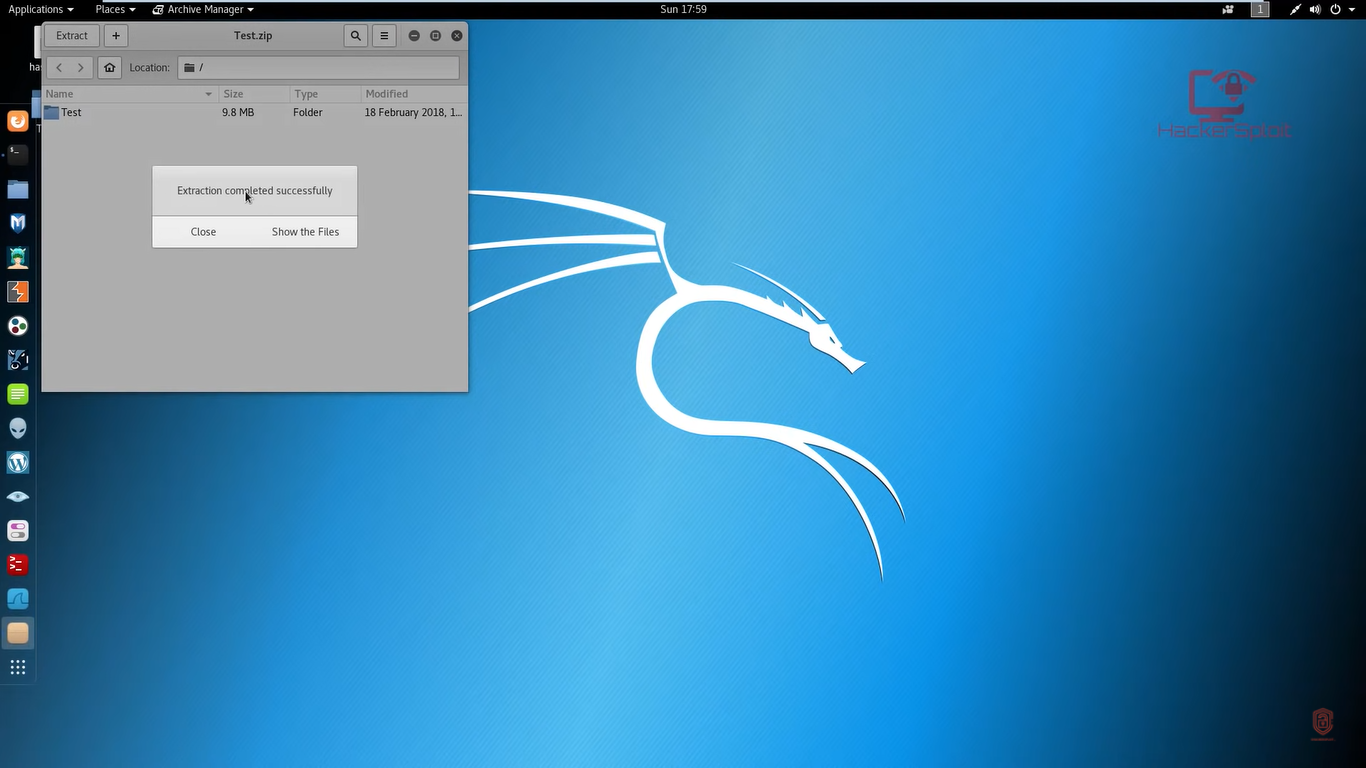Image resolution: width=1366 pixels, height=768 pixels.
Task: Close the extraction completed dialog
Action: 203,232
